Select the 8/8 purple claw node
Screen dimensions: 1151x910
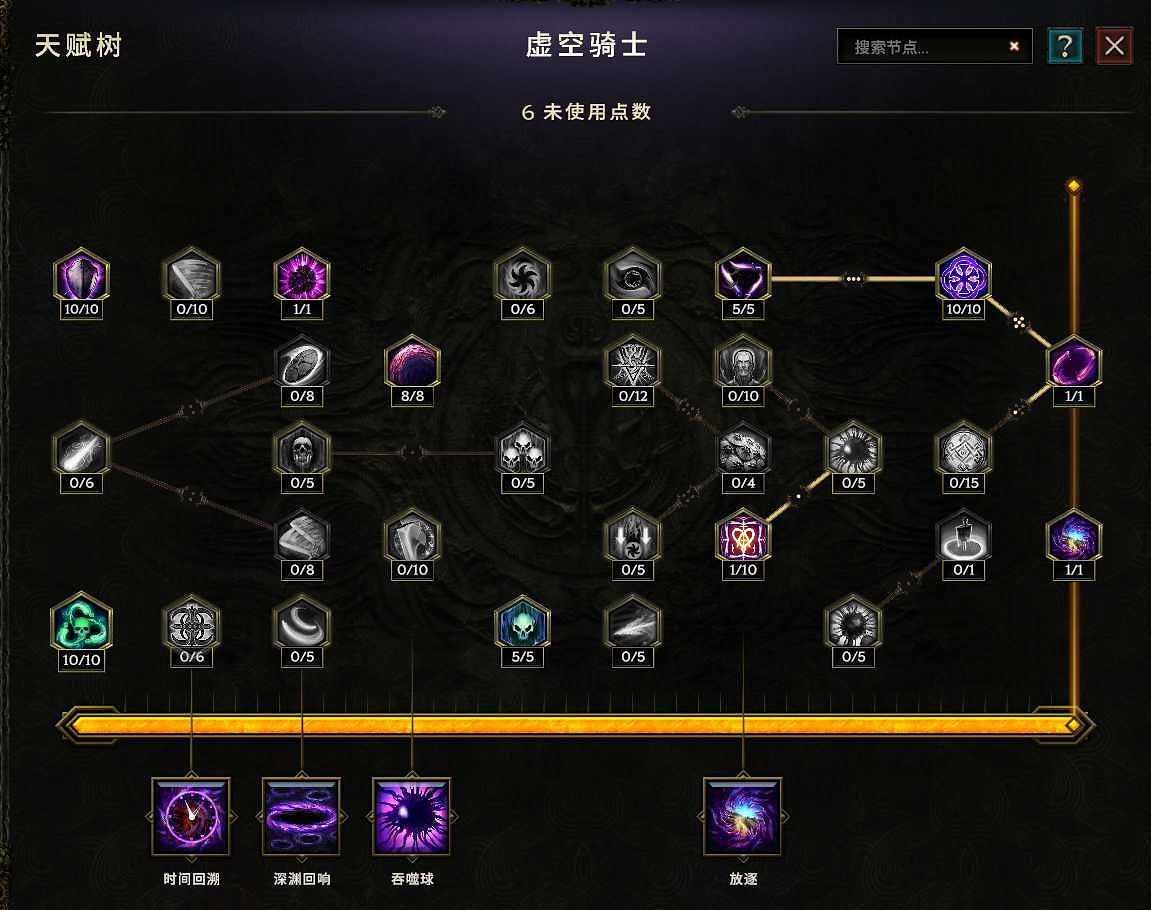(x=412, y=363)
